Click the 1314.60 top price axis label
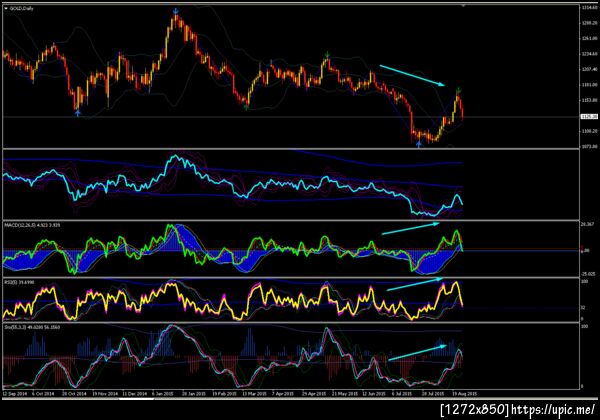This screenshot has height=420, width=600. point(589,8)
